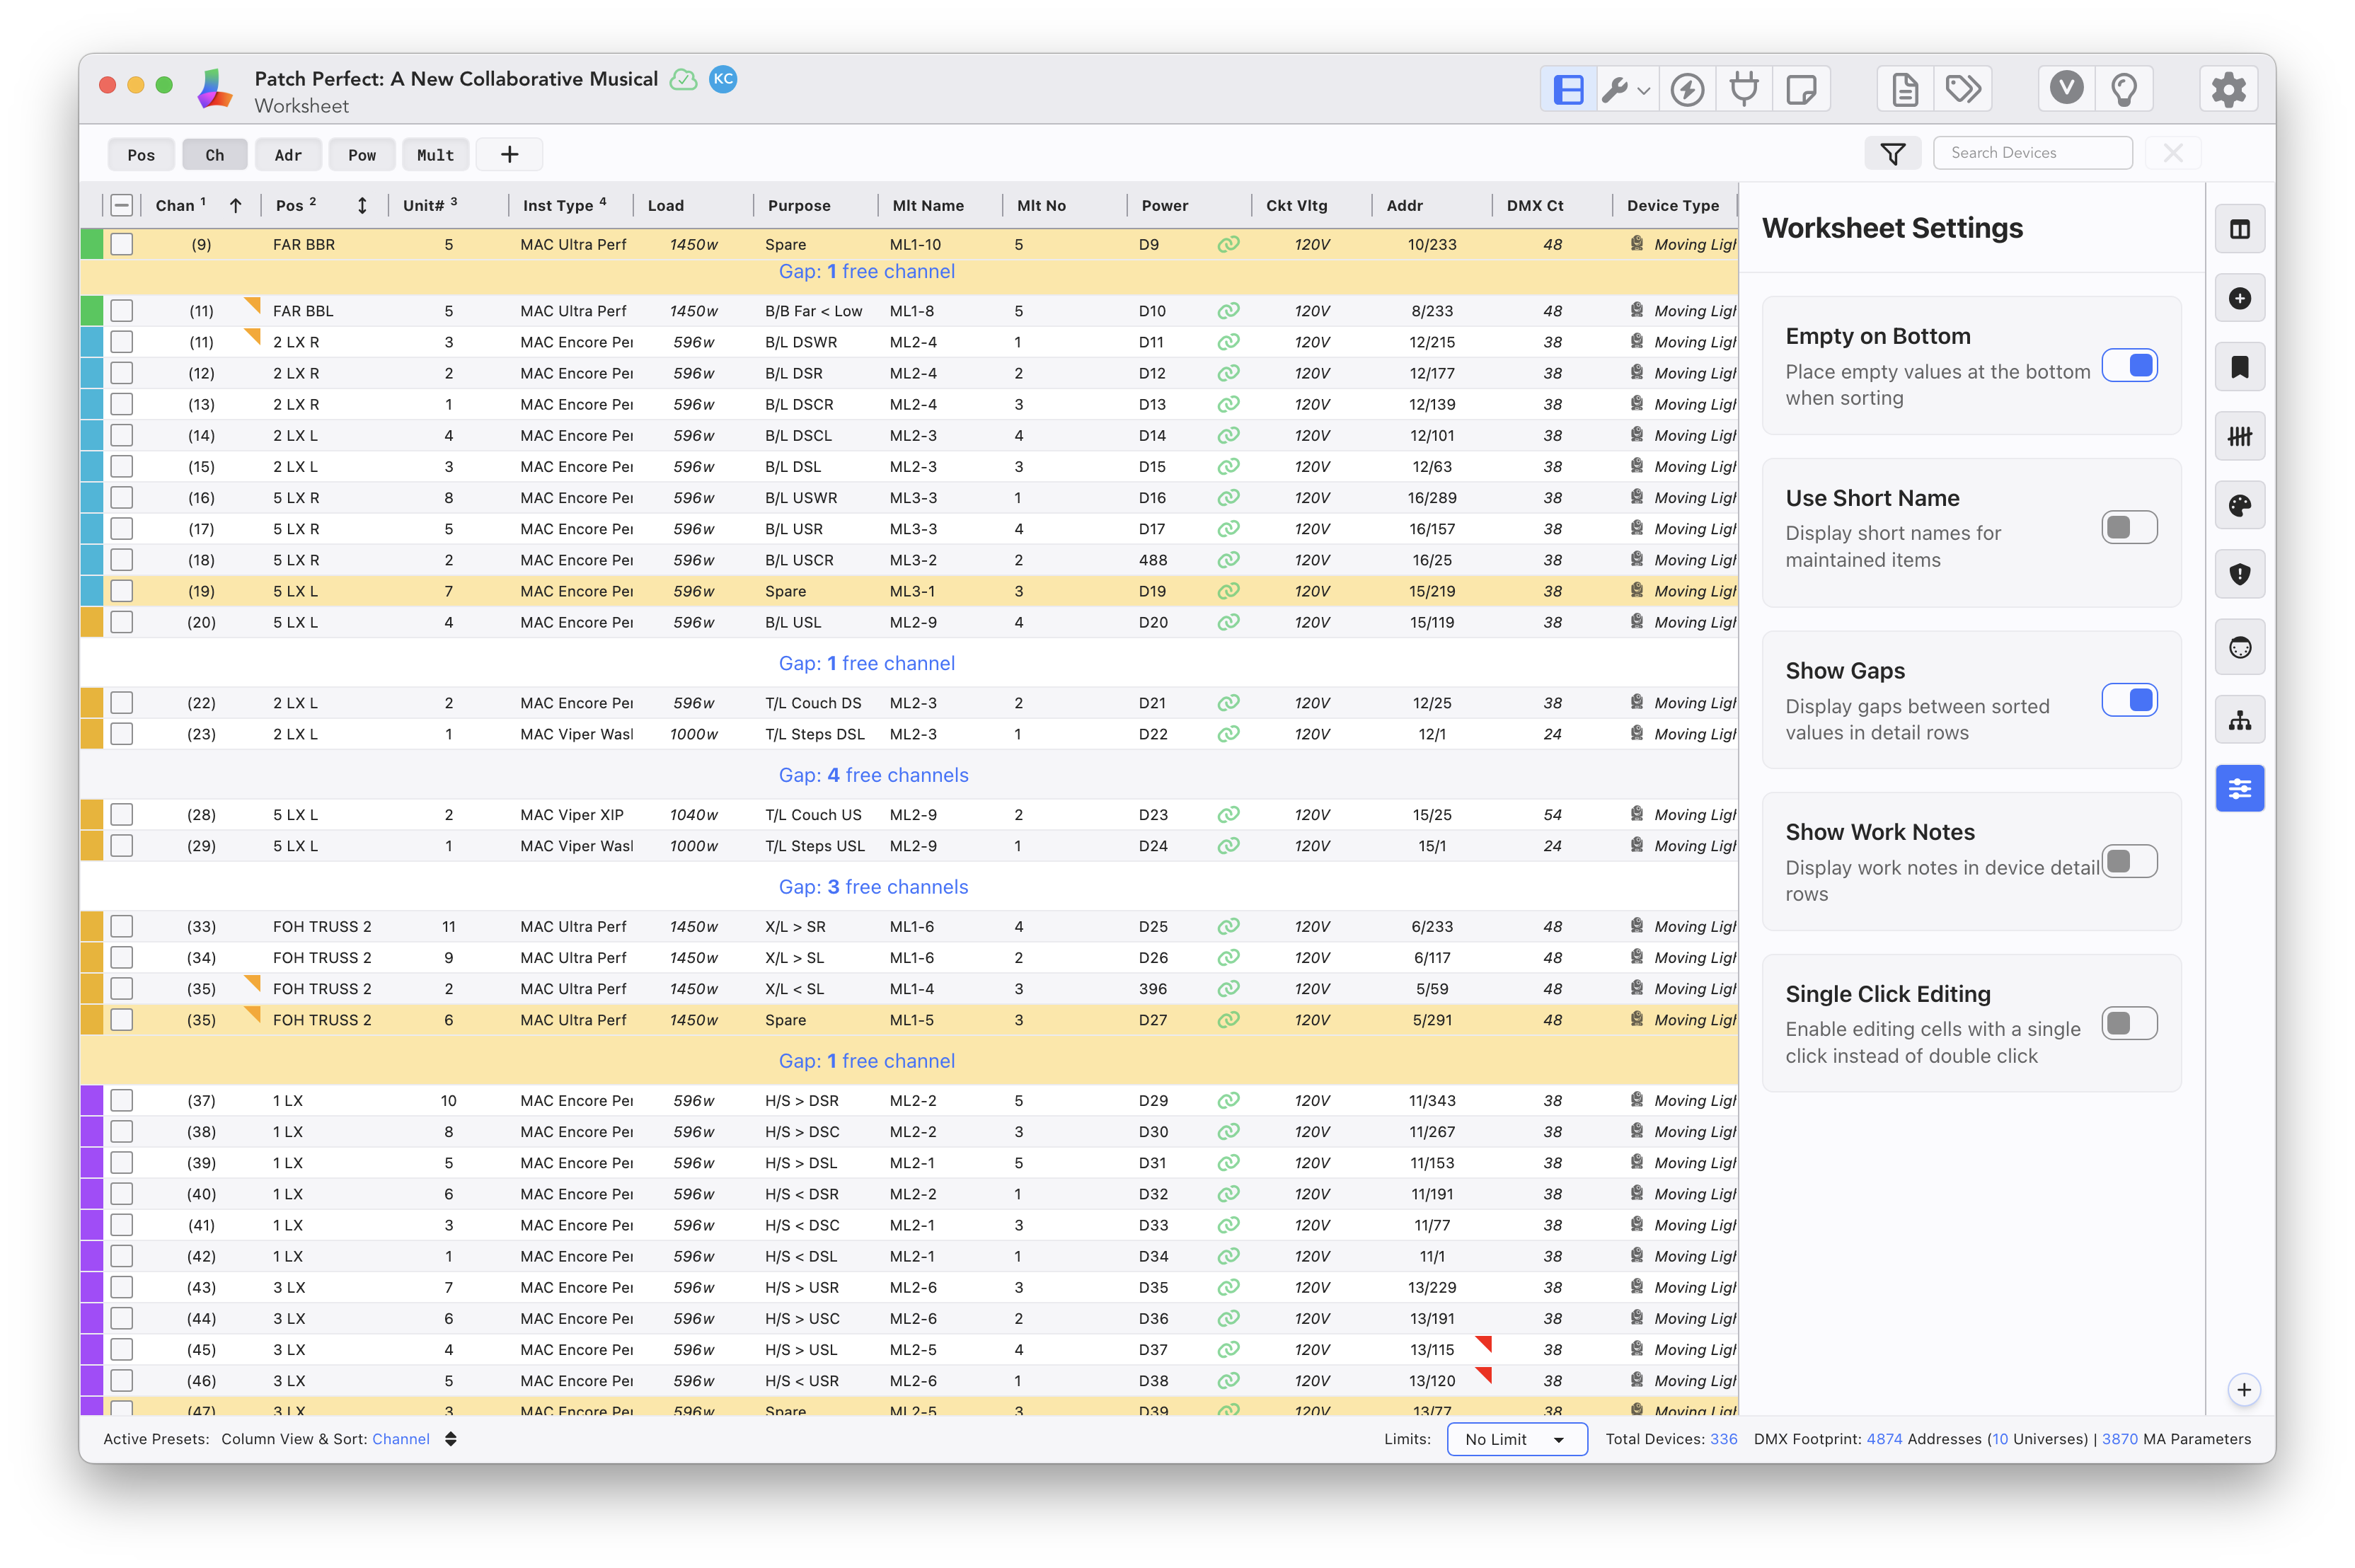Viewport: 2355px width, 1568px height.
Task: Click the V circle icon in toolbar
Action: [x=2066, y=88]
